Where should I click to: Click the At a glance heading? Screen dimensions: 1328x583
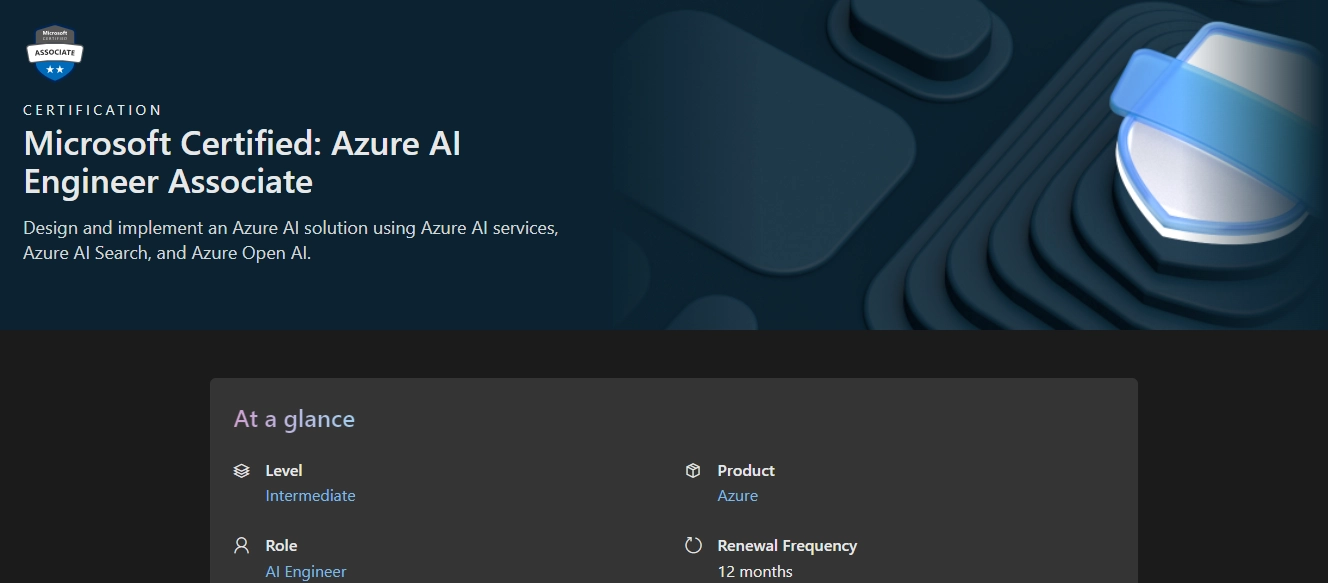point(293,419)
